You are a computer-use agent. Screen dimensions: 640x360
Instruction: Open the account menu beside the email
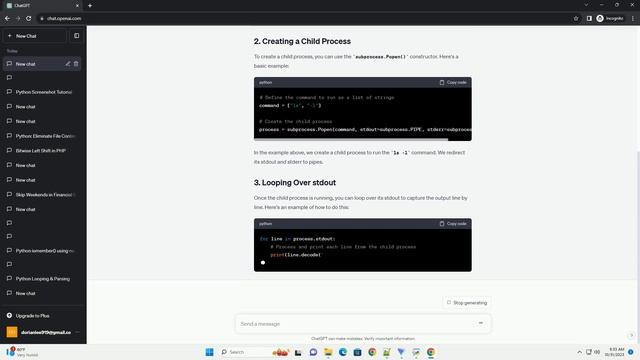tap(78, 332)
